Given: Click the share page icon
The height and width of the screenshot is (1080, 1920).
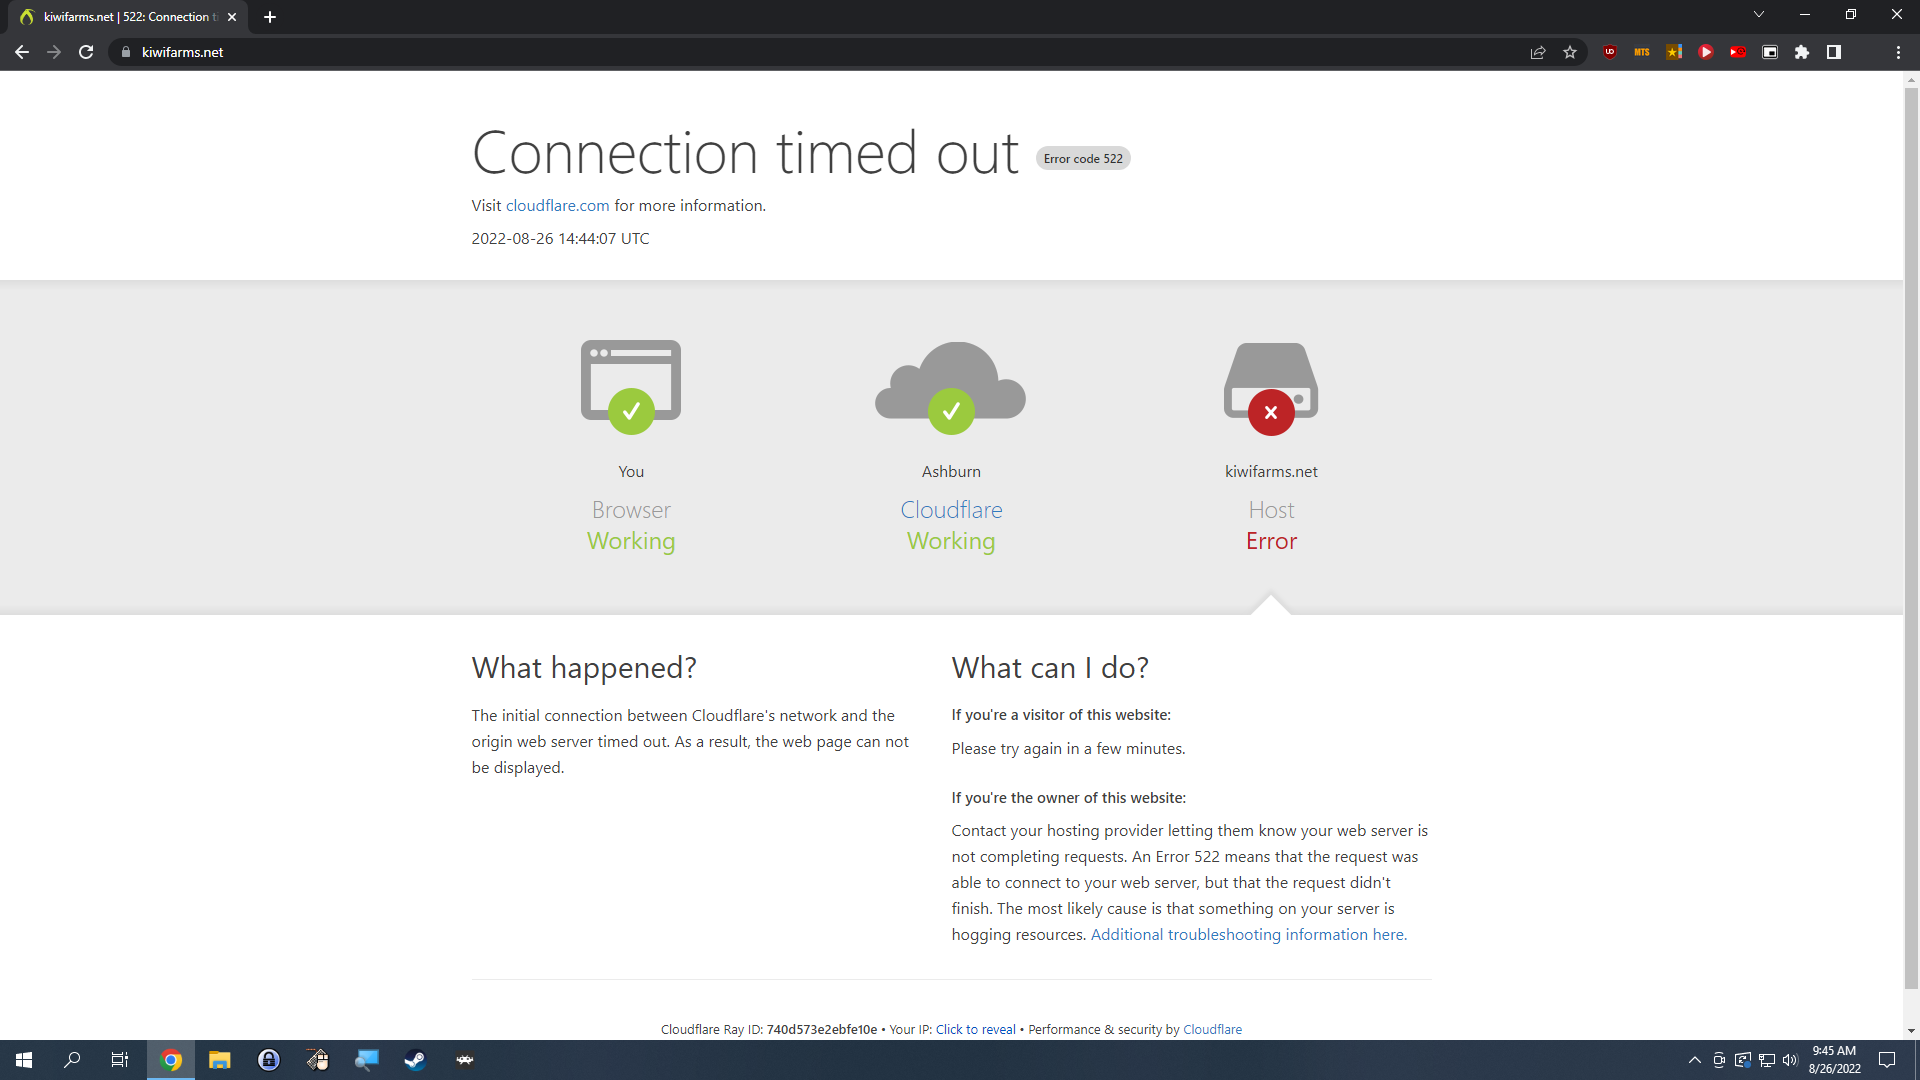Looking at the screenshot, I should [1538, 52].
